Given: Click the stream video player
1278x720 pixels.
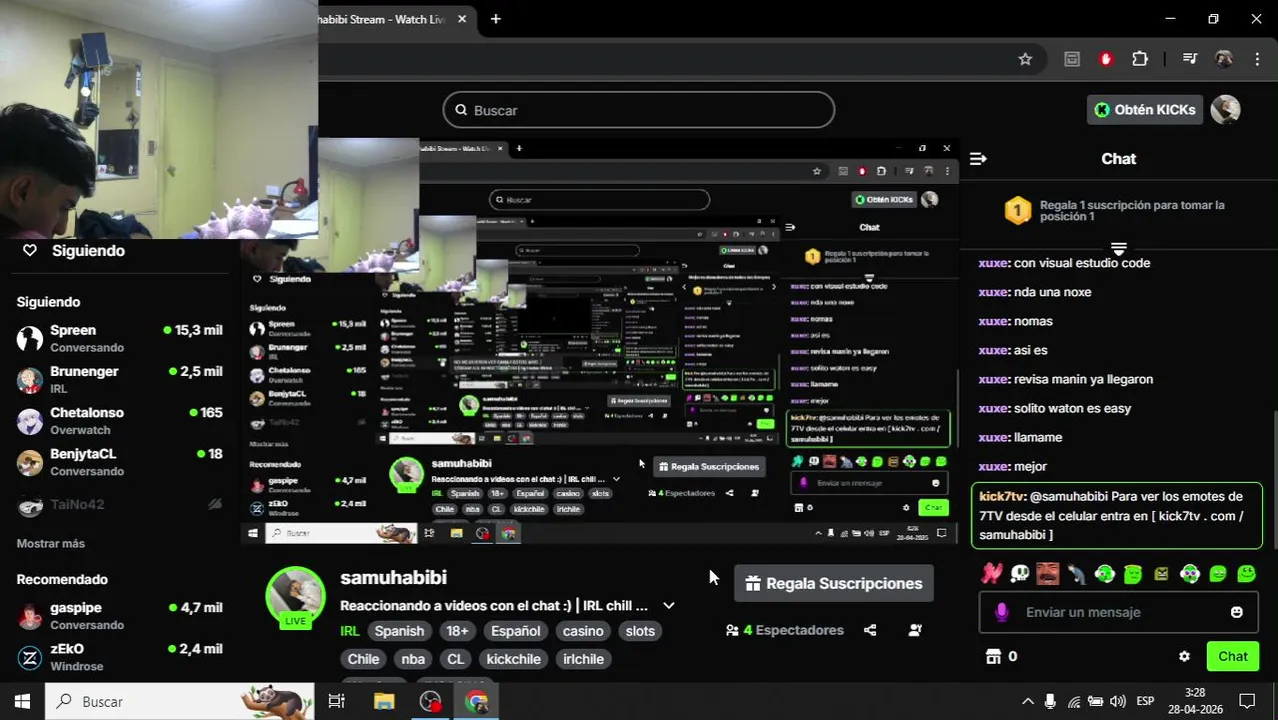Looking at the screenshot, I should (x=600, y=343).
